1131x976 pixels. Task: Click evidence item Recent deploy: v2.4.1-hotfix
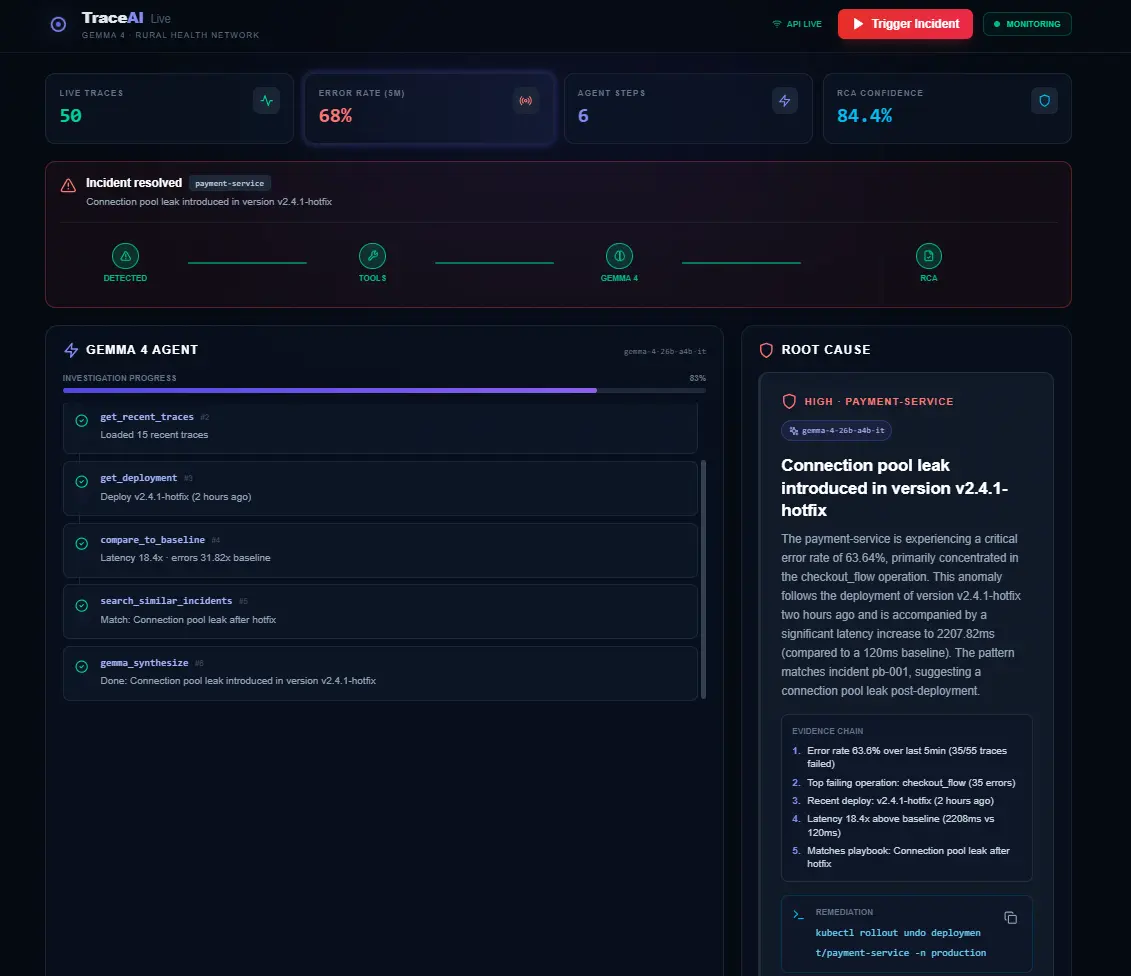point(900,801)
